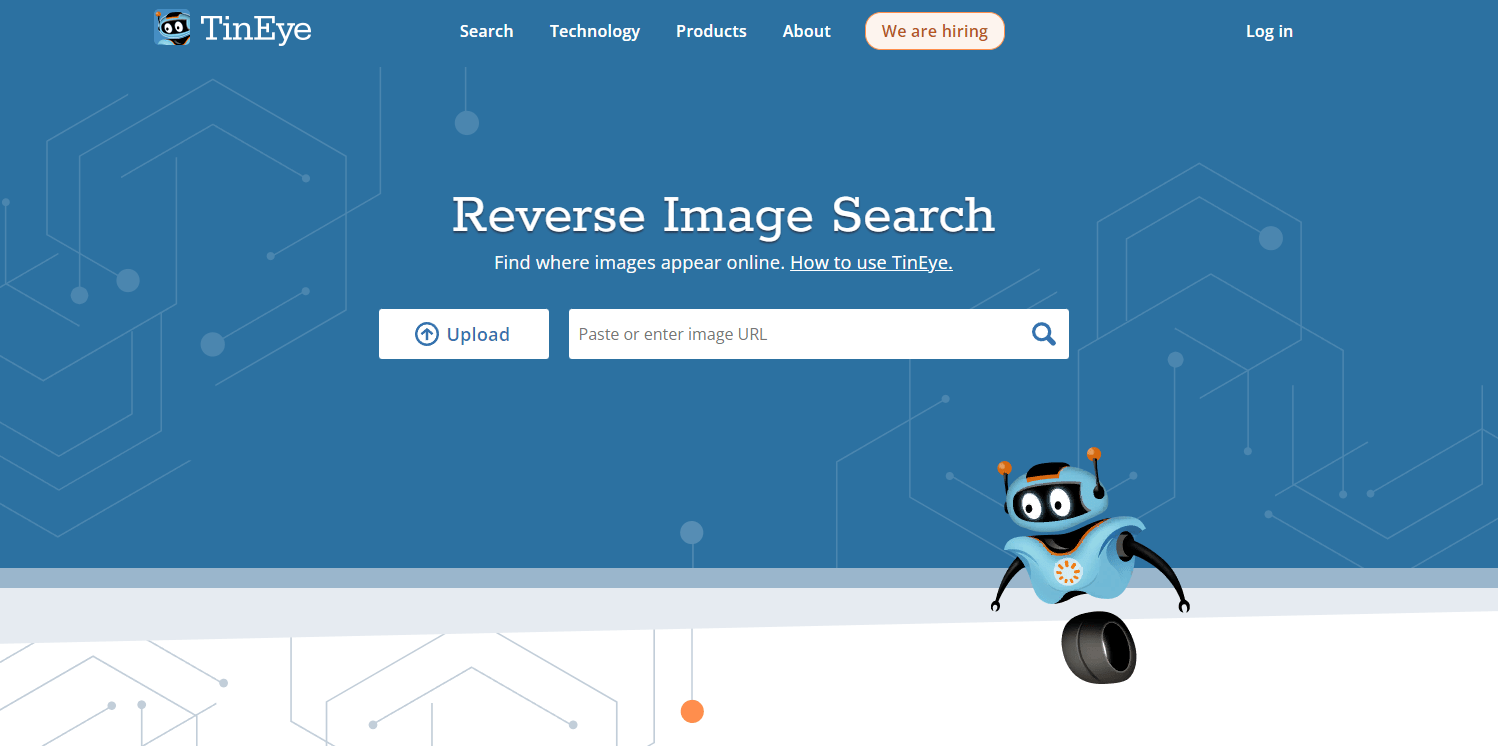Click the magnifying glass search icon
This screenshot has height=746, width=1498.
tap(1043, 334)
